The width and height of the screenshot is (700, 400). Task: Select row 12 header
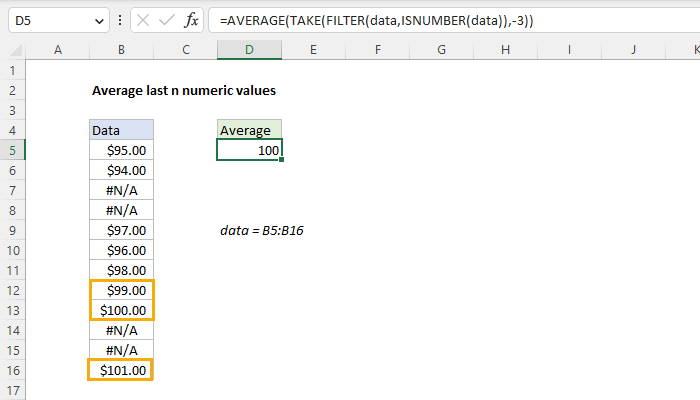coord(12,291)
